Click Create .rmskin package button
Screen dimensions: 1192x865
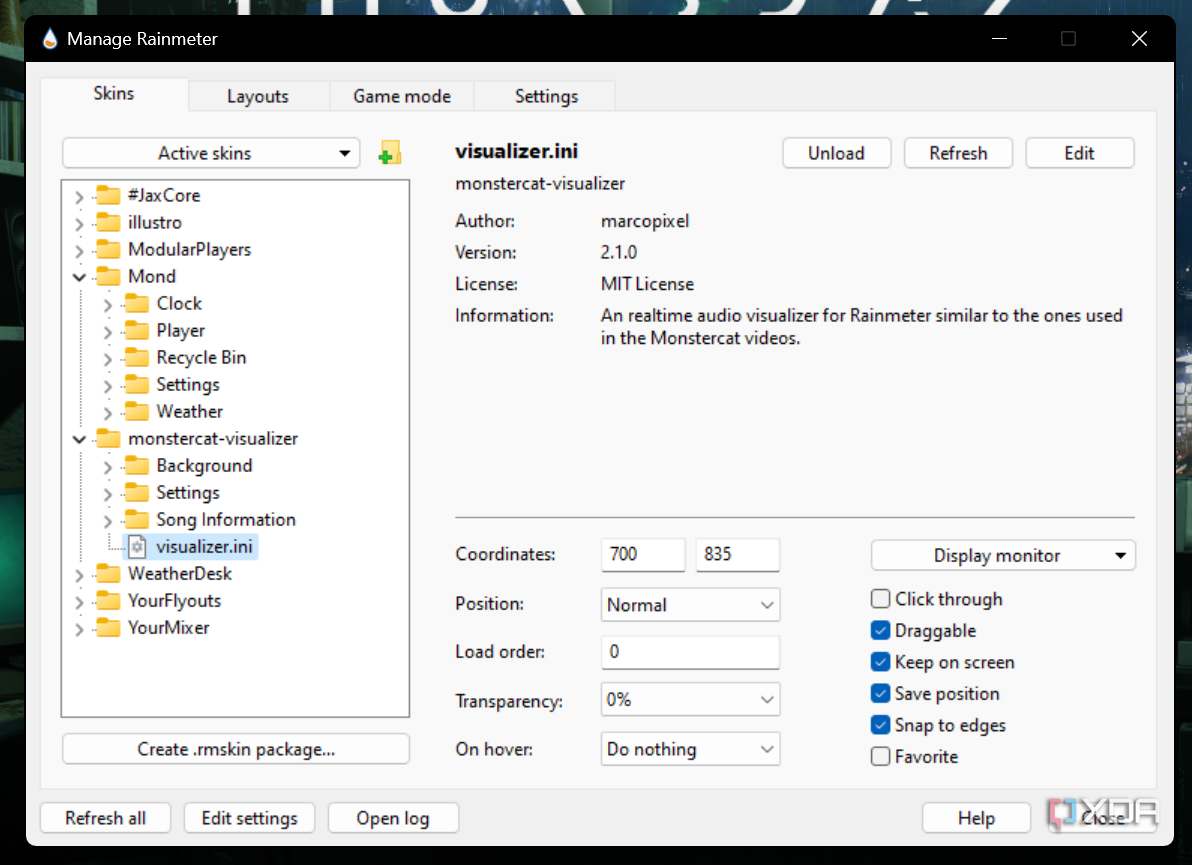coord(236,749)
